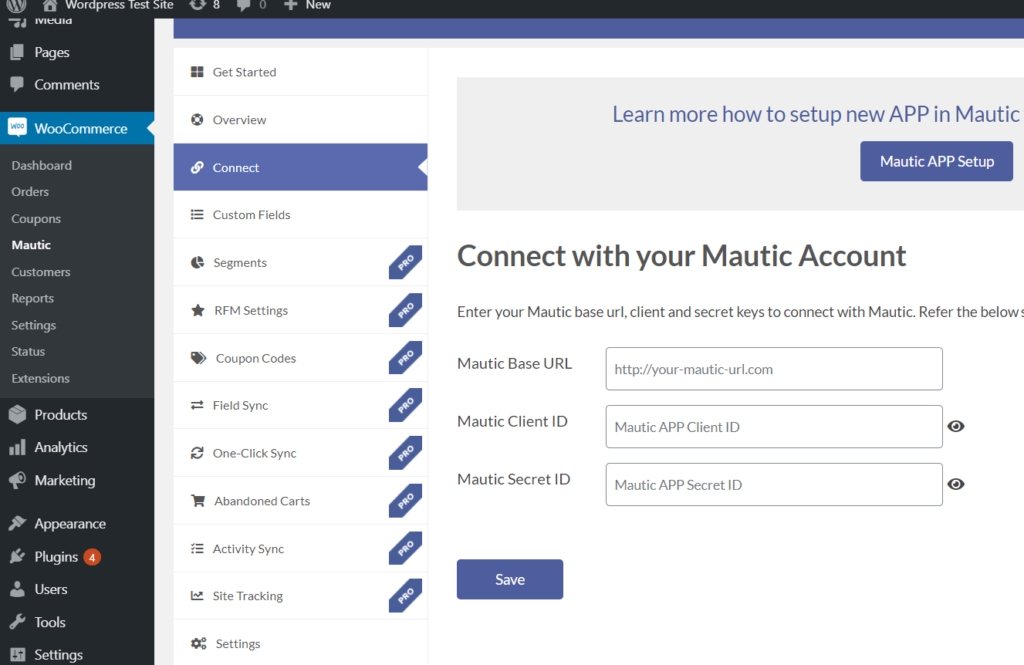Open the Coupon Codes tab

click(x=300, y=358)
